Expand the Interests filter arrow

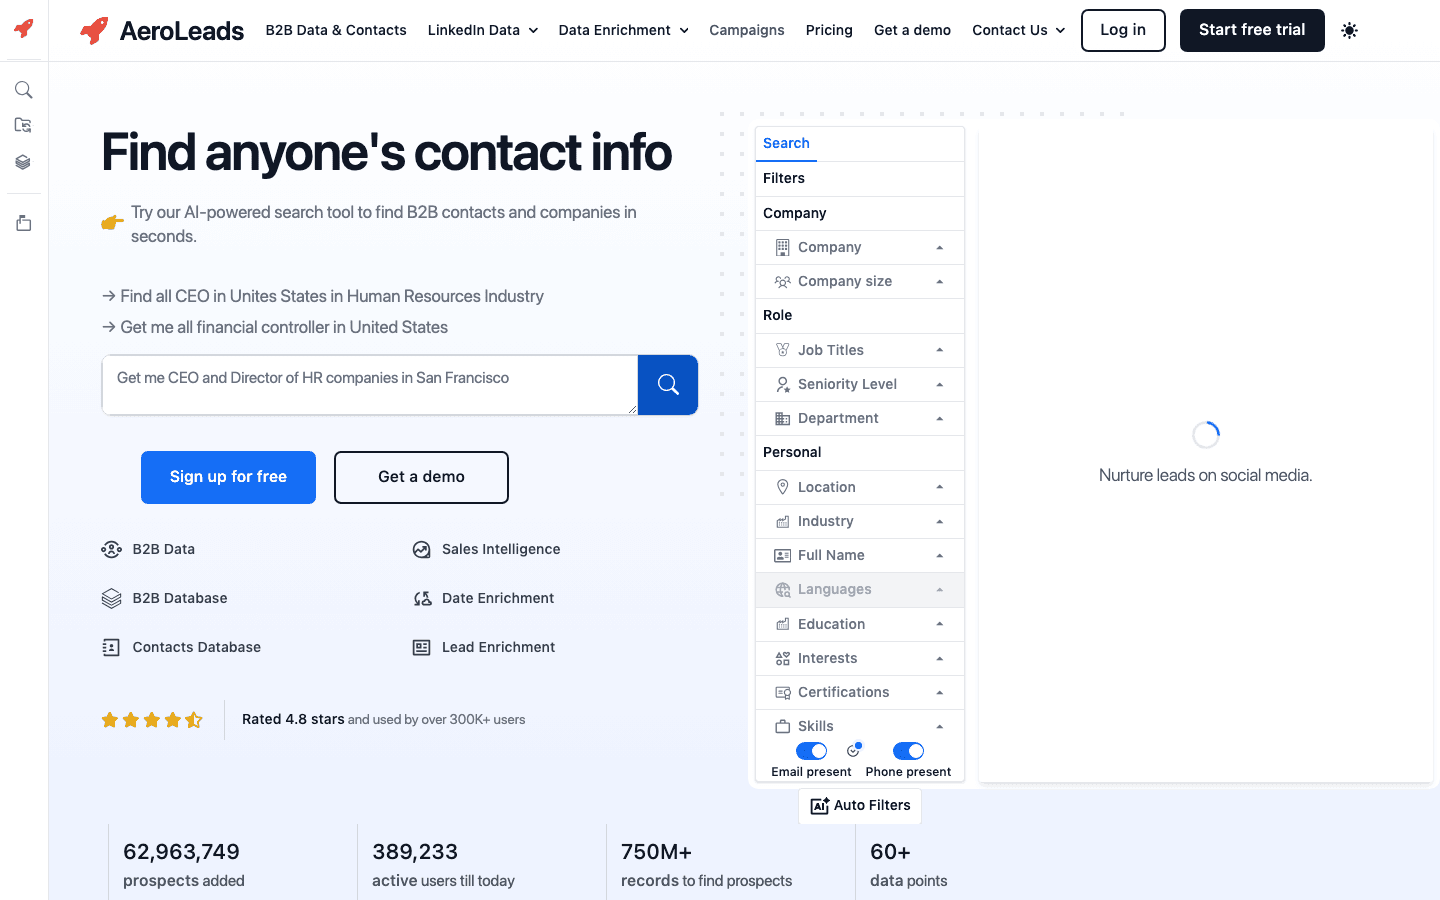point(940,658)
